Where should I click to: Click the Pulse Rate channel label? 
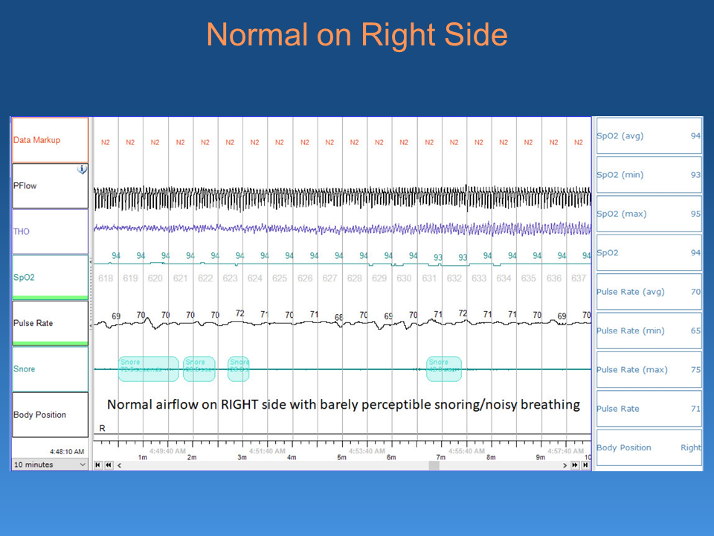point(48,323)
